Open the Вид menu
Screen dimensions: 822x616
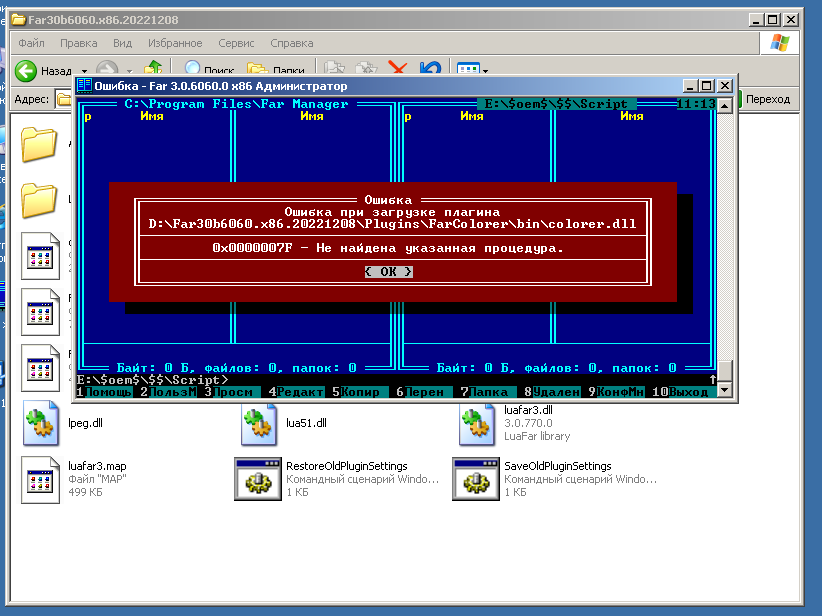coord(123,43)
